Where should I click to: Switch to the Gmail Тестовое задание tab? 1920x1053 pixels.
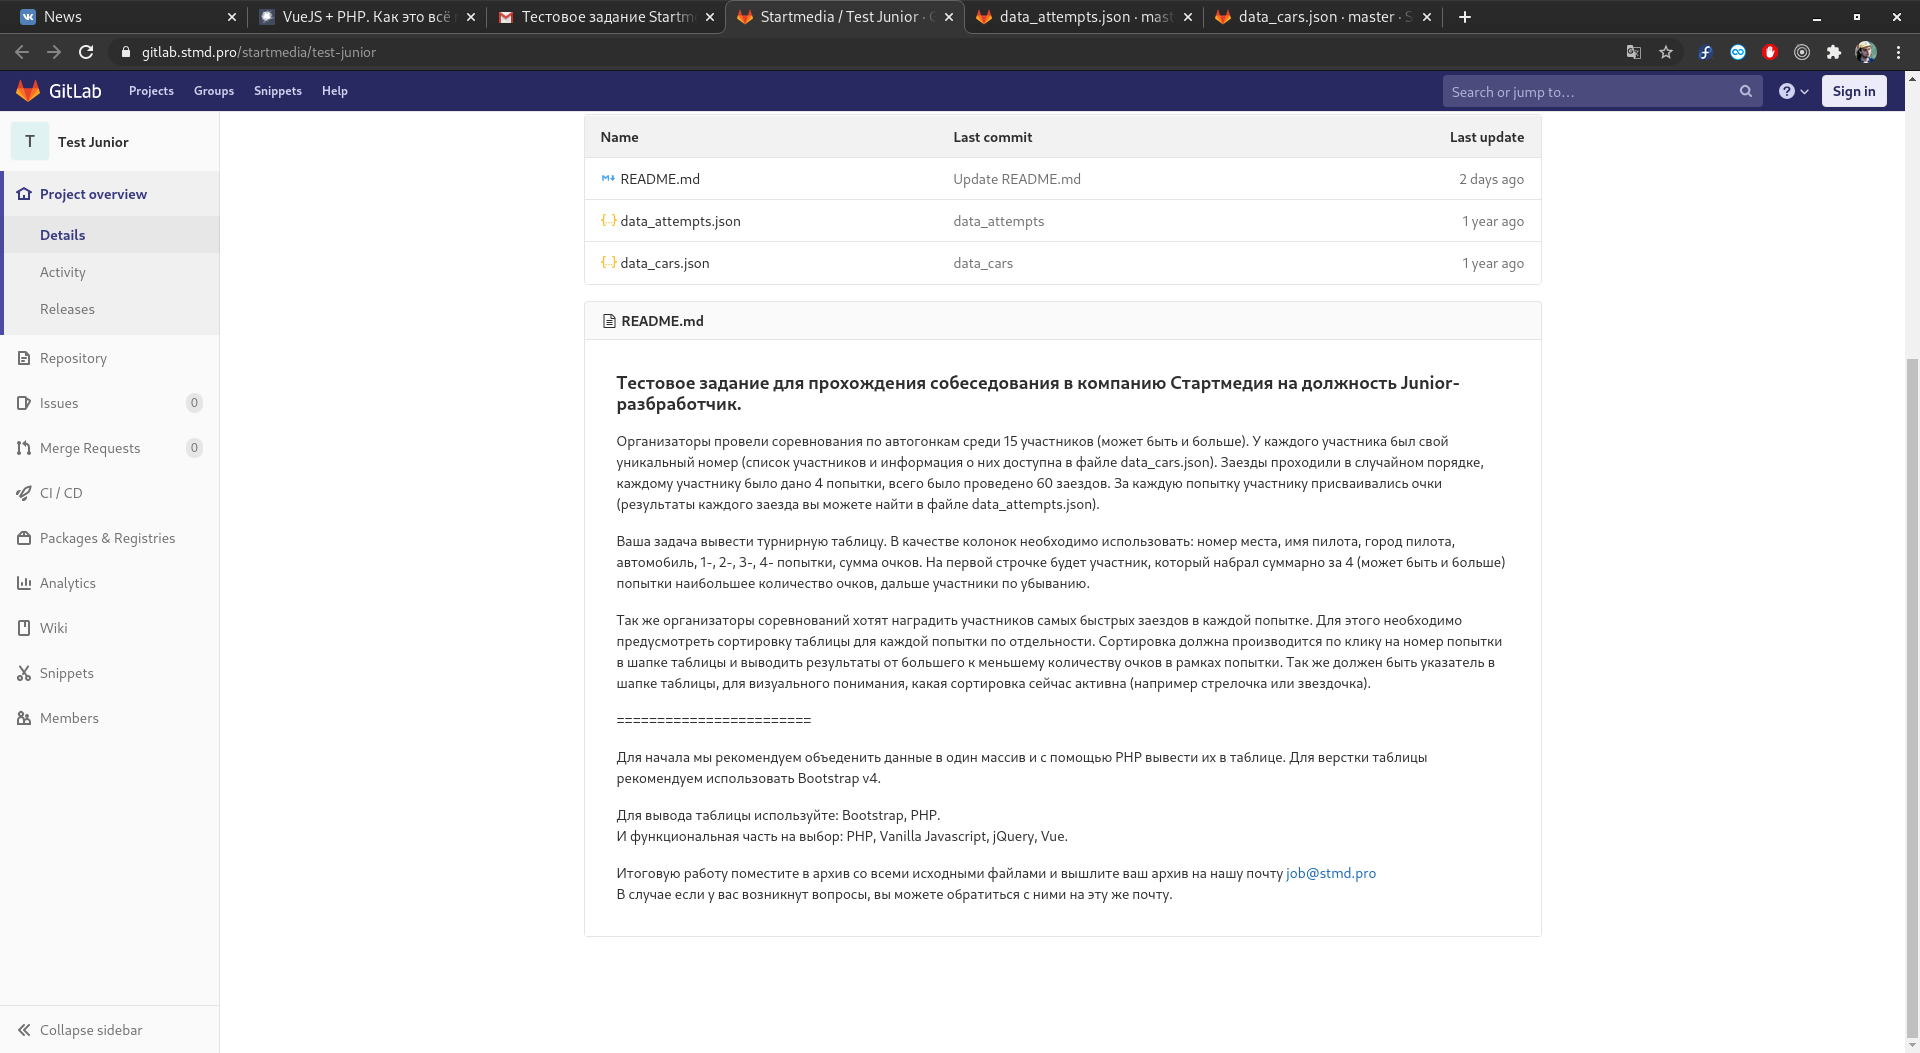[x=606, y=17]
